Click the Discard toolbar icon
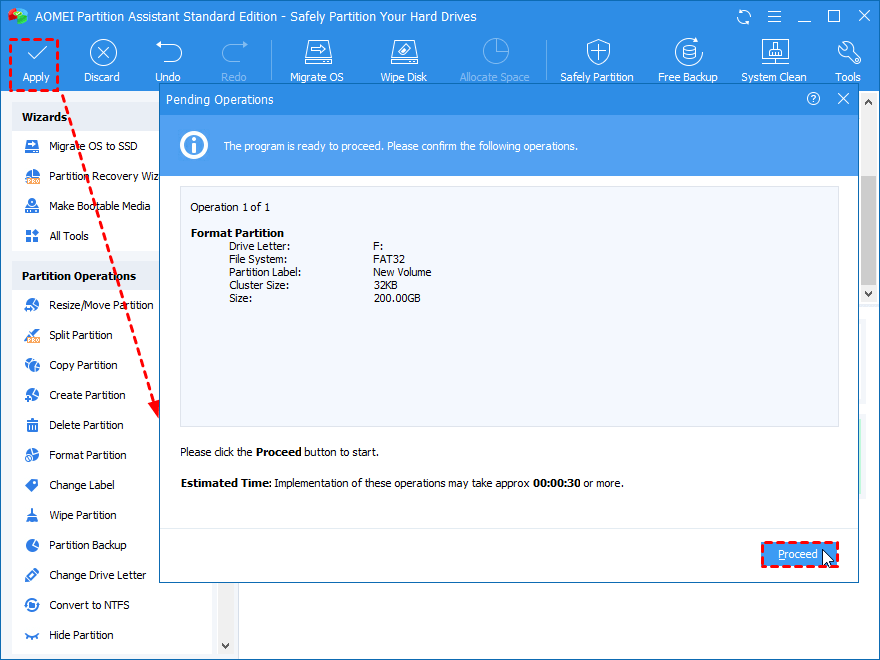Image resolution: width=880 pixels, height=660 pixels. pyautogui.click(x=101, y=54)
